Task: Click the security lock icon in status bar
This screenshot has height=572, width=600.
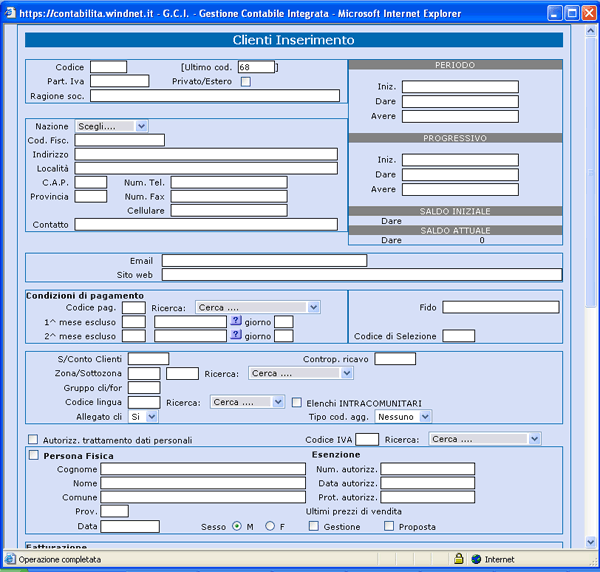Action: (458, 559)
